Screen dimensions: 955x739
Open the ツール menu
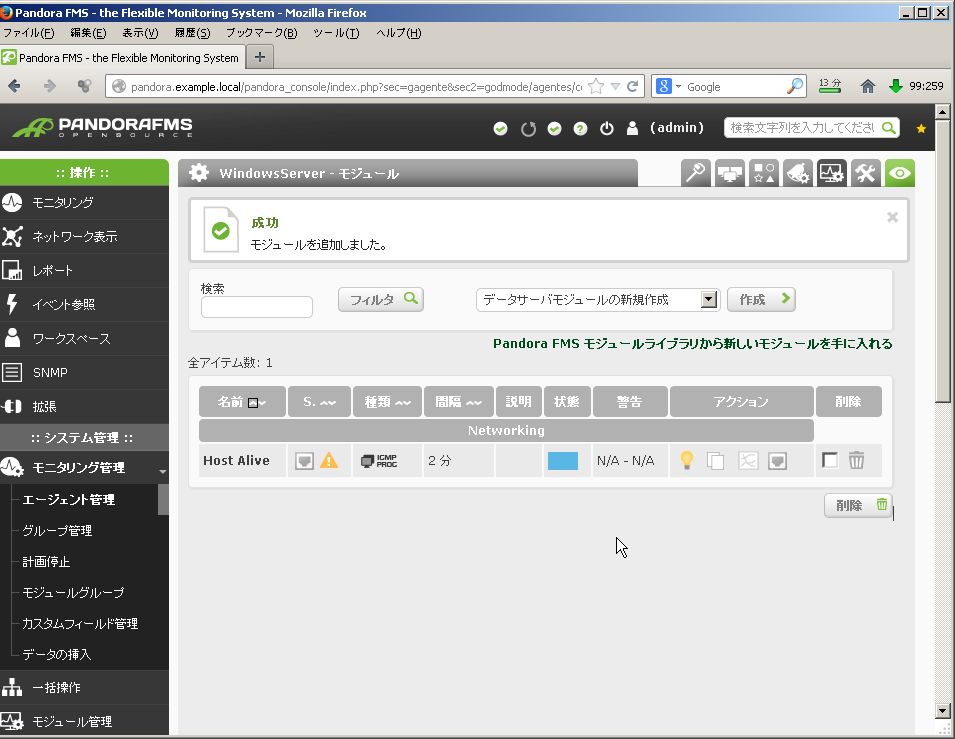[336, 33]
